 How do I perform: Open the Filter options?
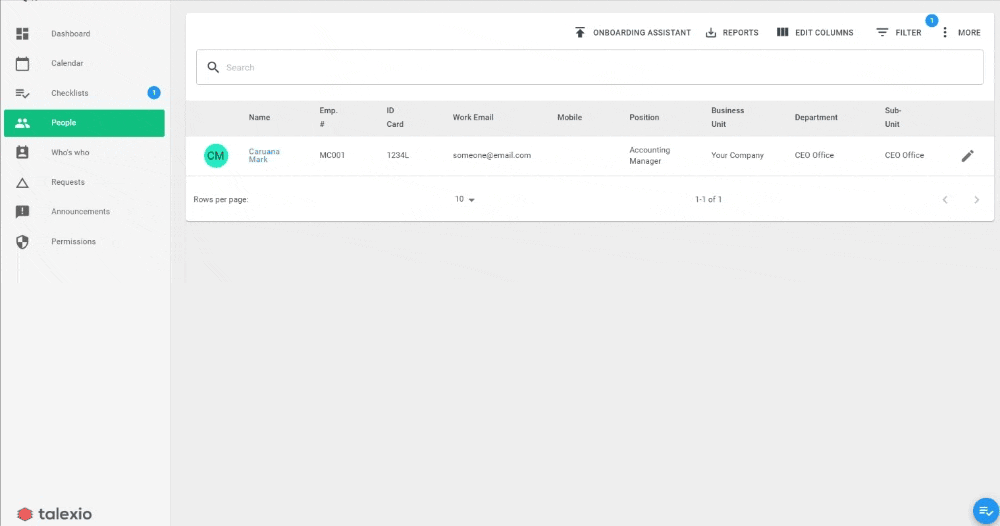click(899, 33)
